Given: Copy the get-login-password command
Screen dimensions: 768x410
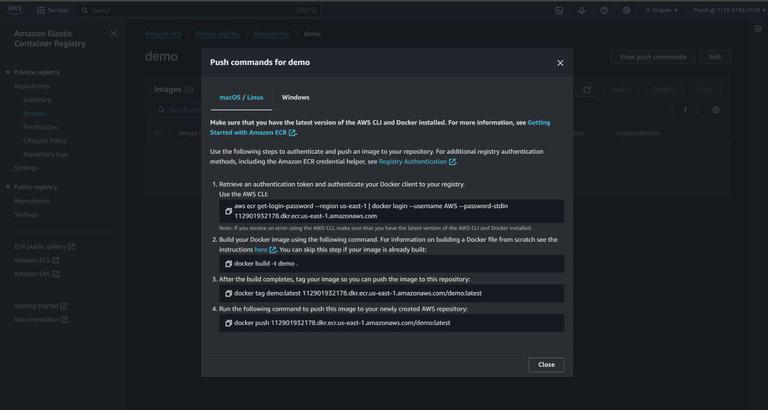Looking at the screenshot, I should (x=228, y=211).
